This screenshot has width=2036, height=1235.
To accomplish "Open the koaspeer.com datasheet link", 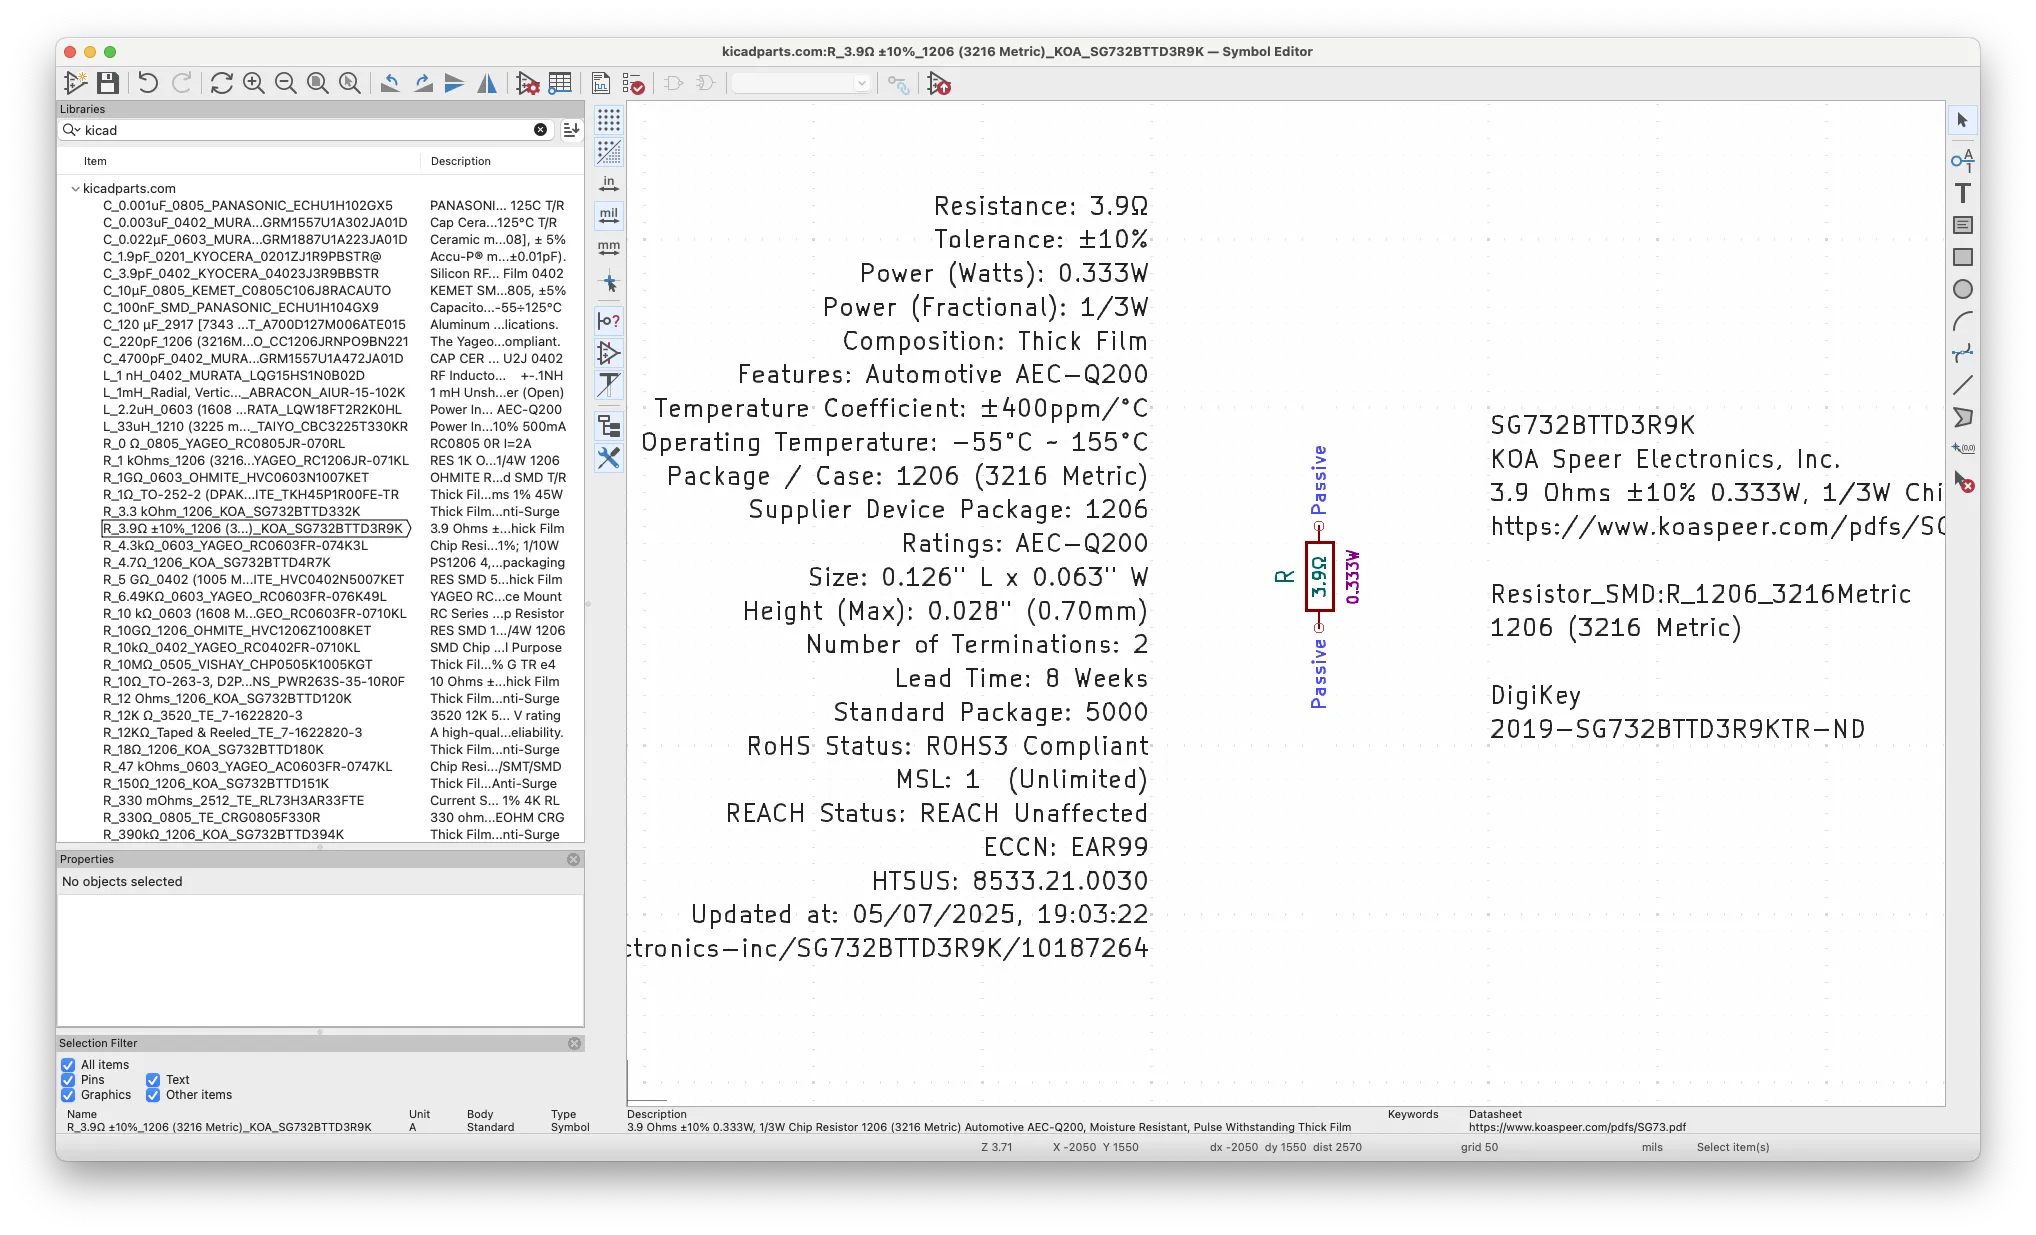I will 1576,1127.
